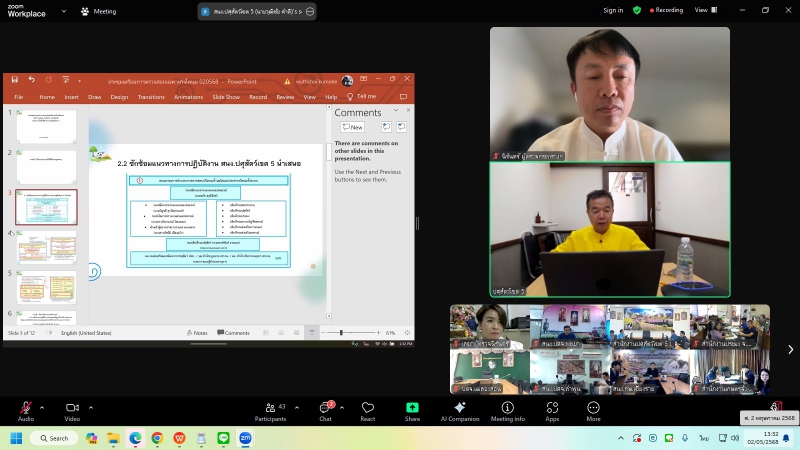
Task: Open the Slide Show ribbon tab
Action: click(x=225, y=97)
